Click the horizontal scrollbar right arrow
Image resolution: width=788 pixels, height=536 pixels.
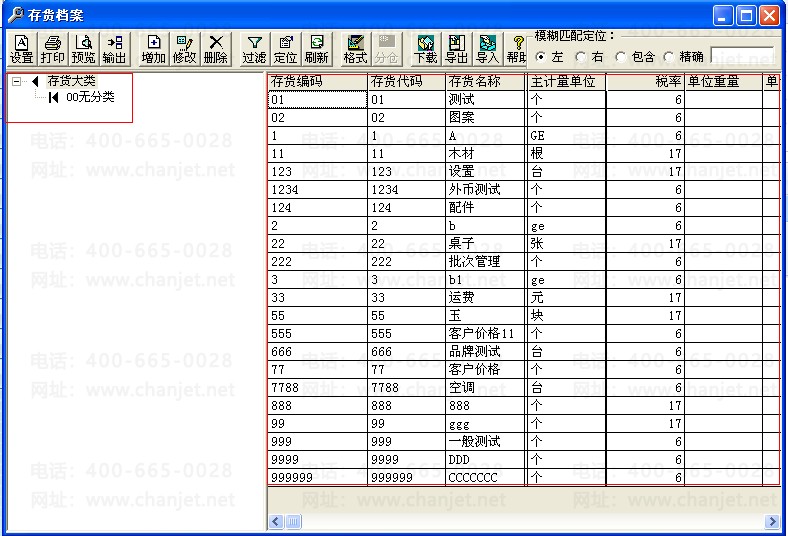click(x=771, y=522)
